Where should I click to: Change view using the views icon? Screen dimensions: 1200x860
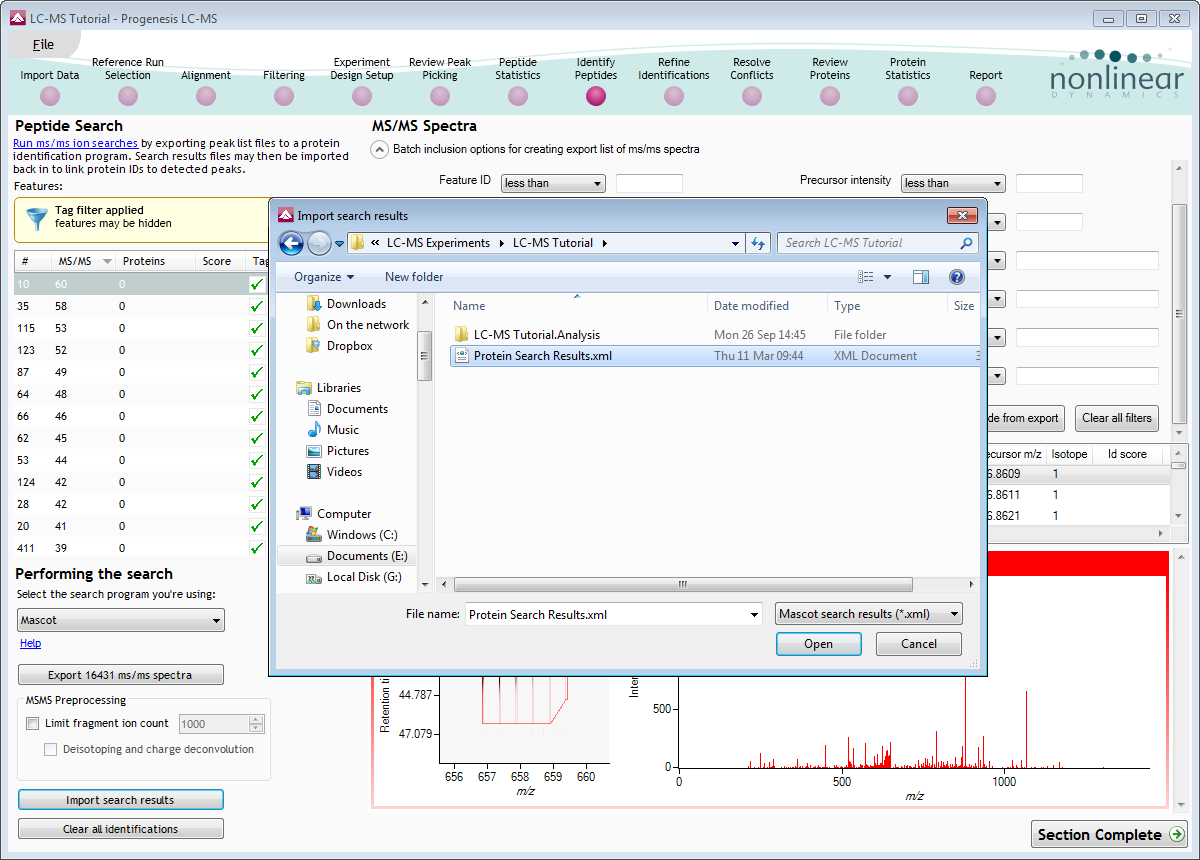coord(866,277)
